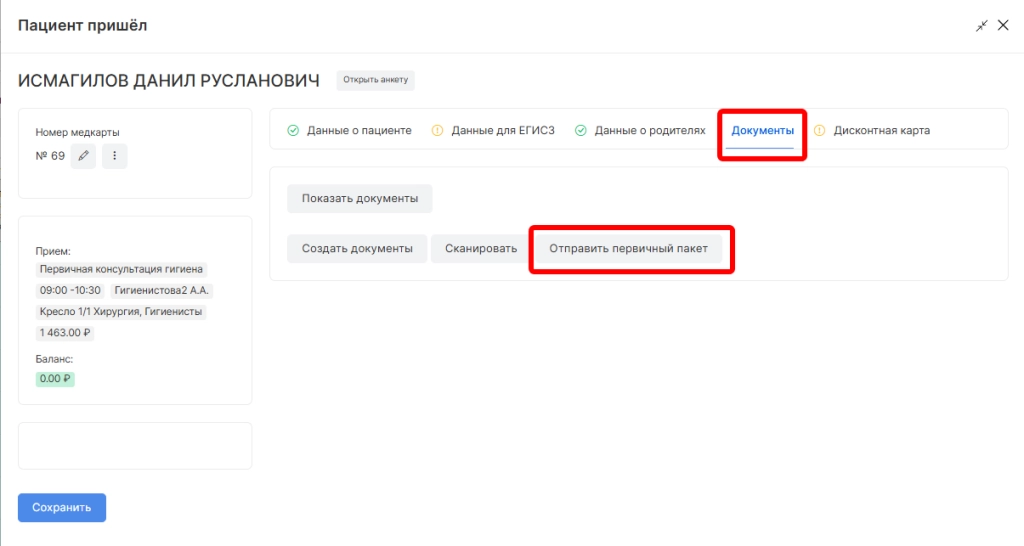Click the Создать документы button
1024x546 pixels.
click(357, 248)
